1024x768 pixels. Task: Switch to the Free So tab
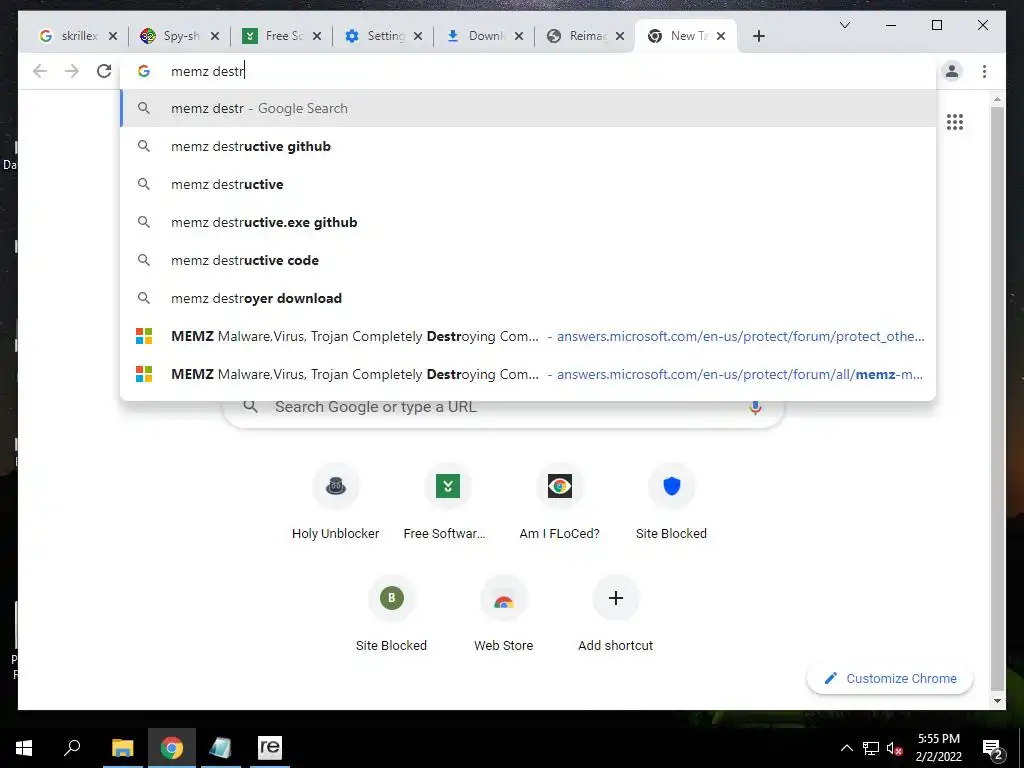pos(274,36)
